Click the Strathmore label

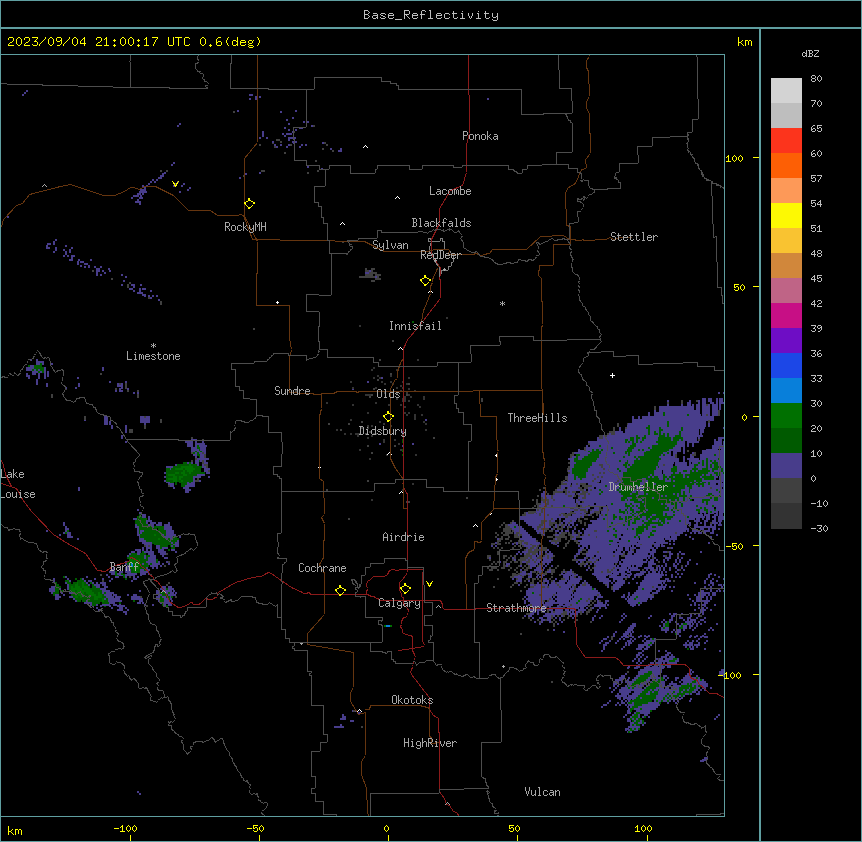click(516, 608)
